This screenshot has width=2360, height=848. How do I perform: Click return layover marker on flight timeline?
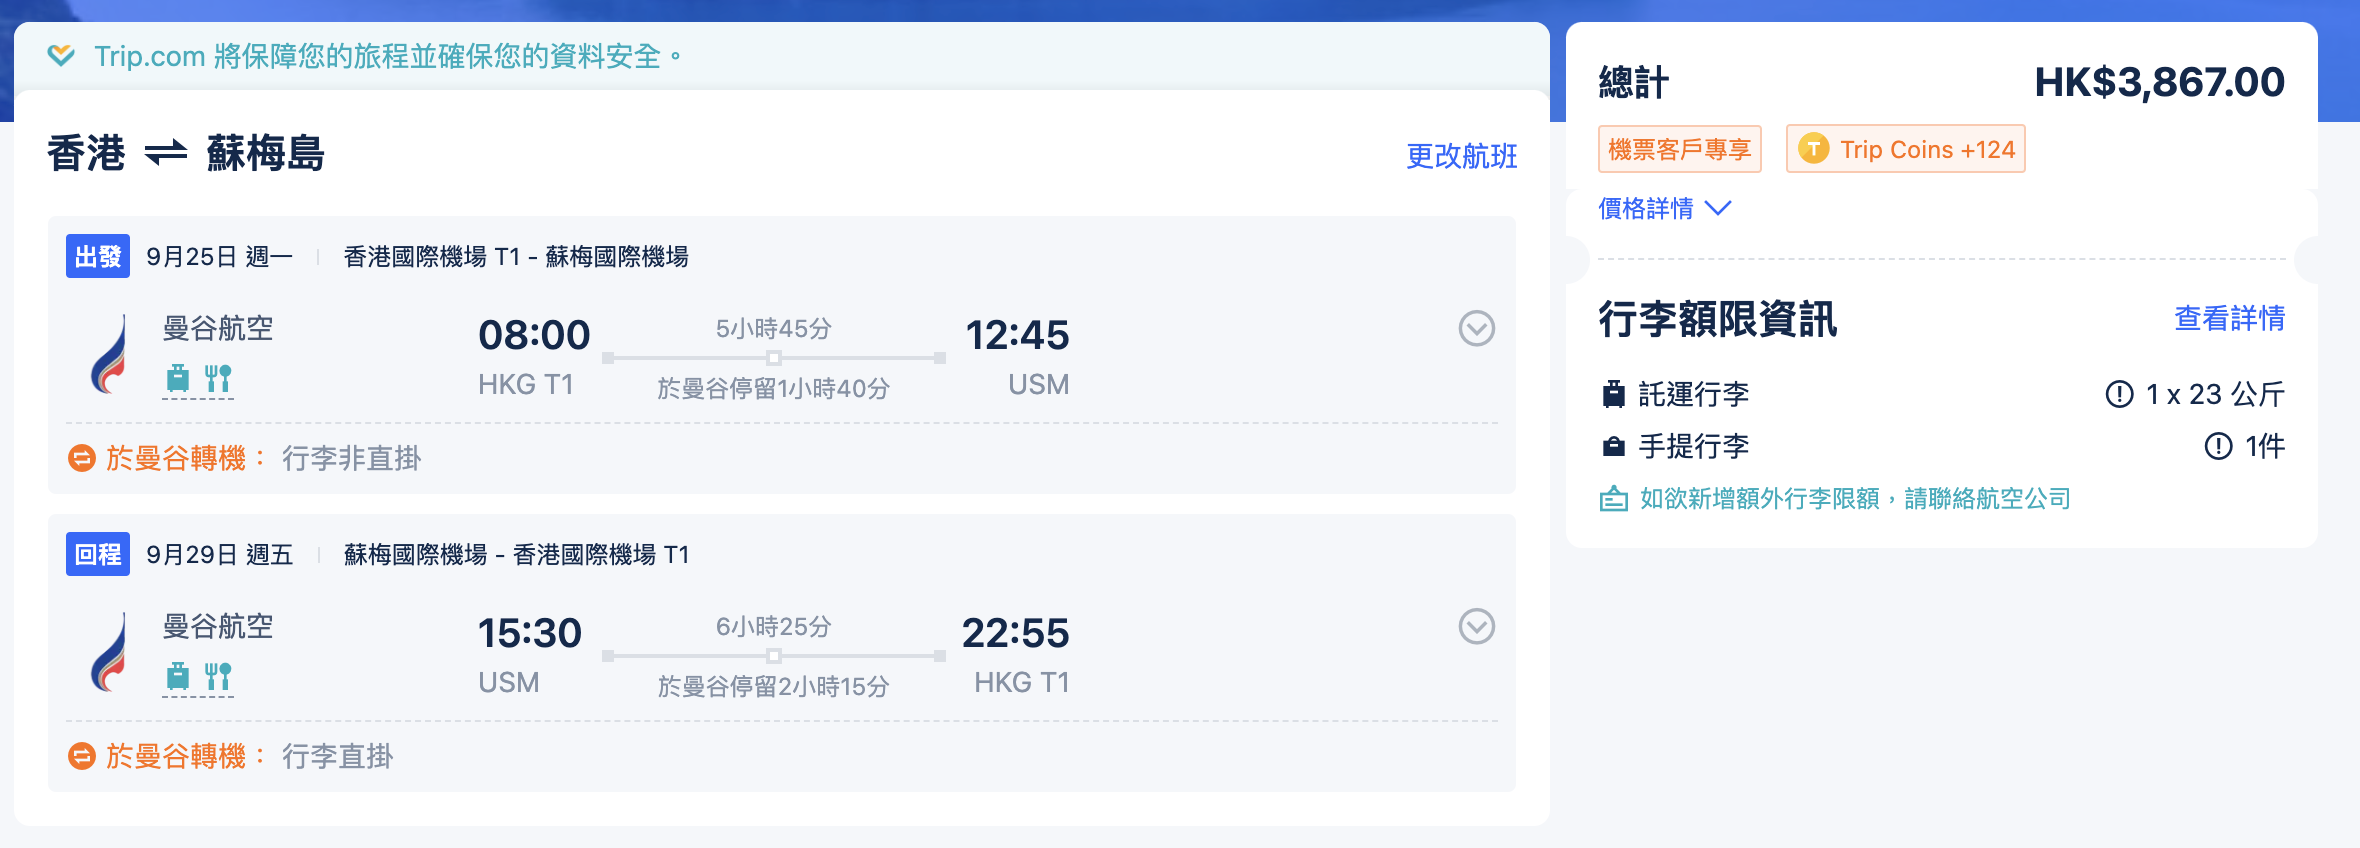point(773,656)
